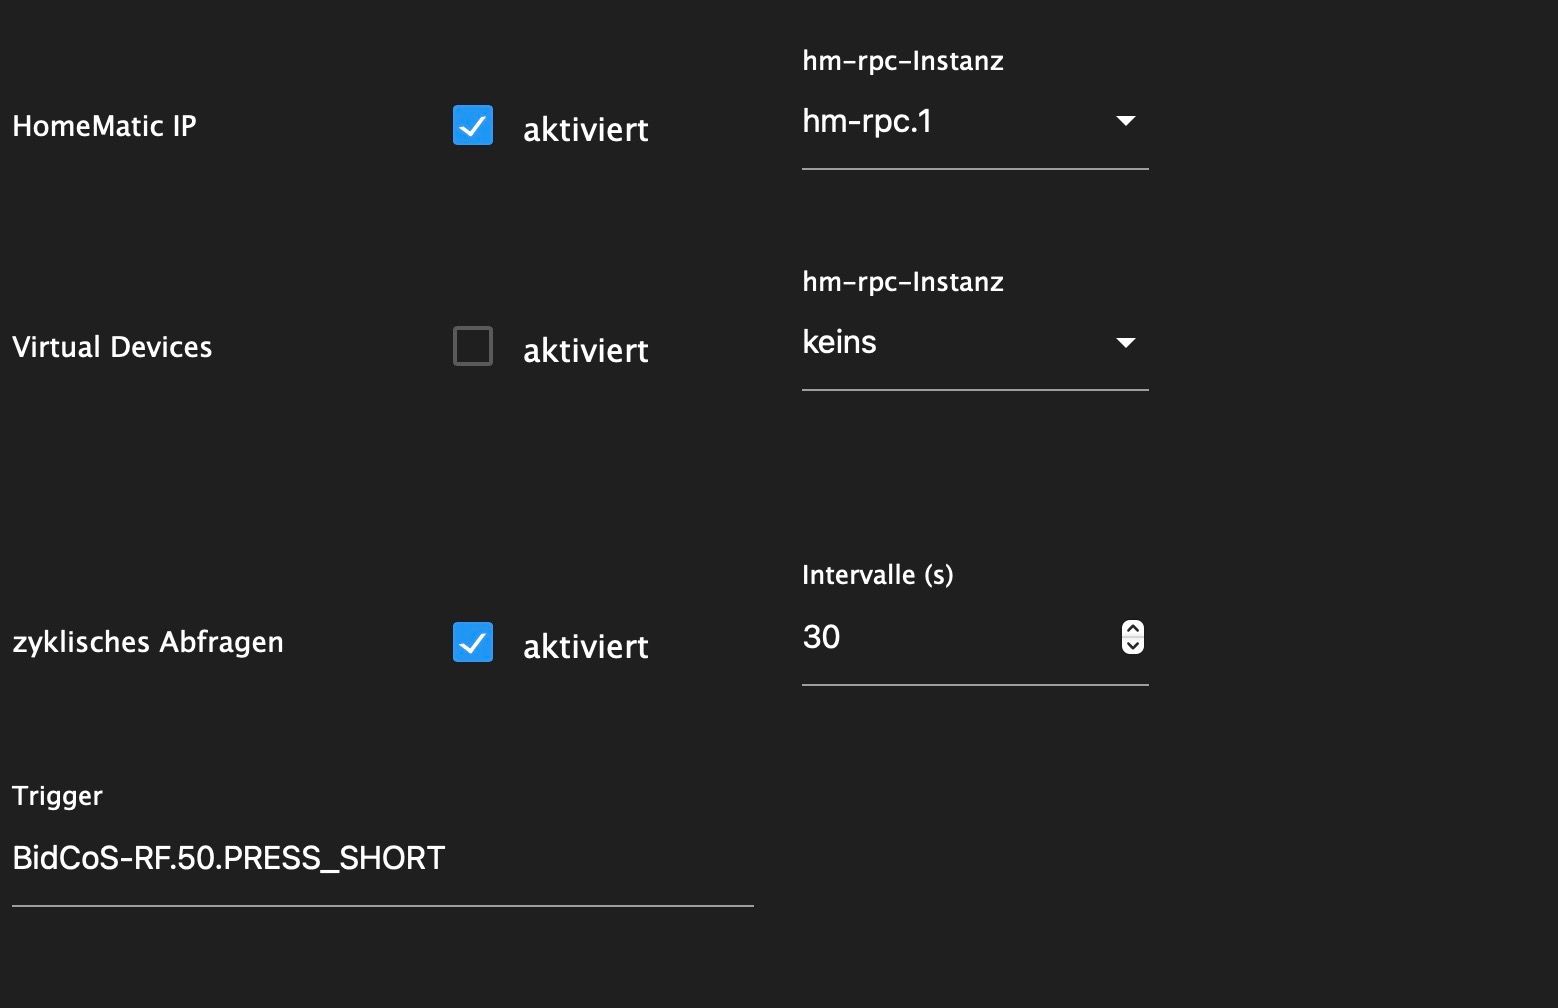Open the hm-rpc.1 instance selection
Image resolution: width=1558 pixels, height=1008 pixels.
pos(950,122)
